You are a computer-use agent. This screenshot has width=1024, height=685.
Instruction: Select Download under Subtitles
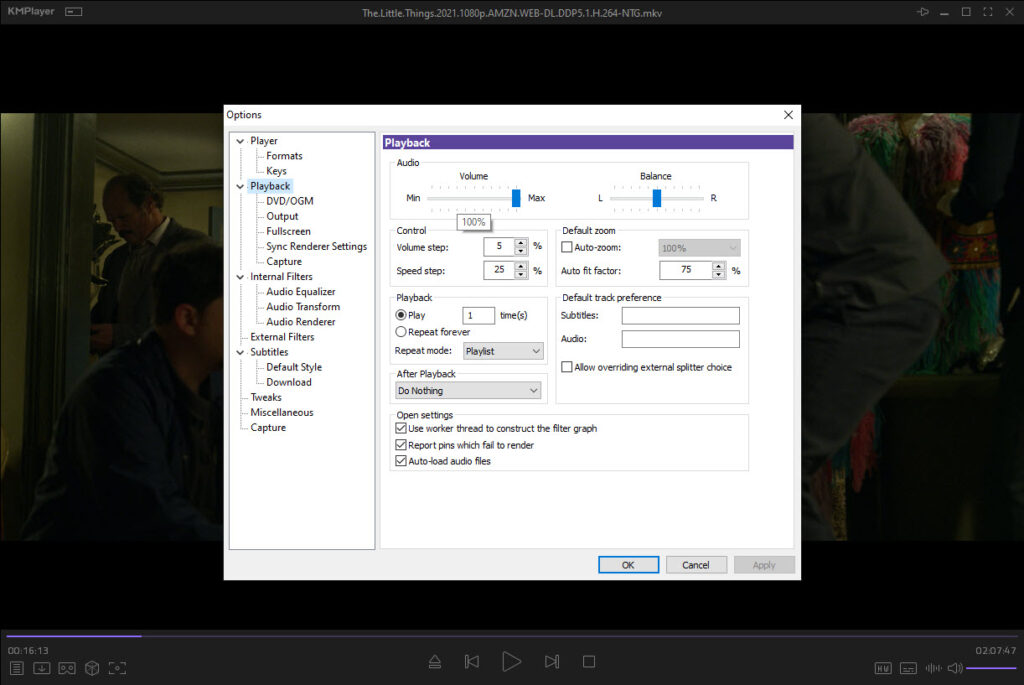(x=289, y=382)
